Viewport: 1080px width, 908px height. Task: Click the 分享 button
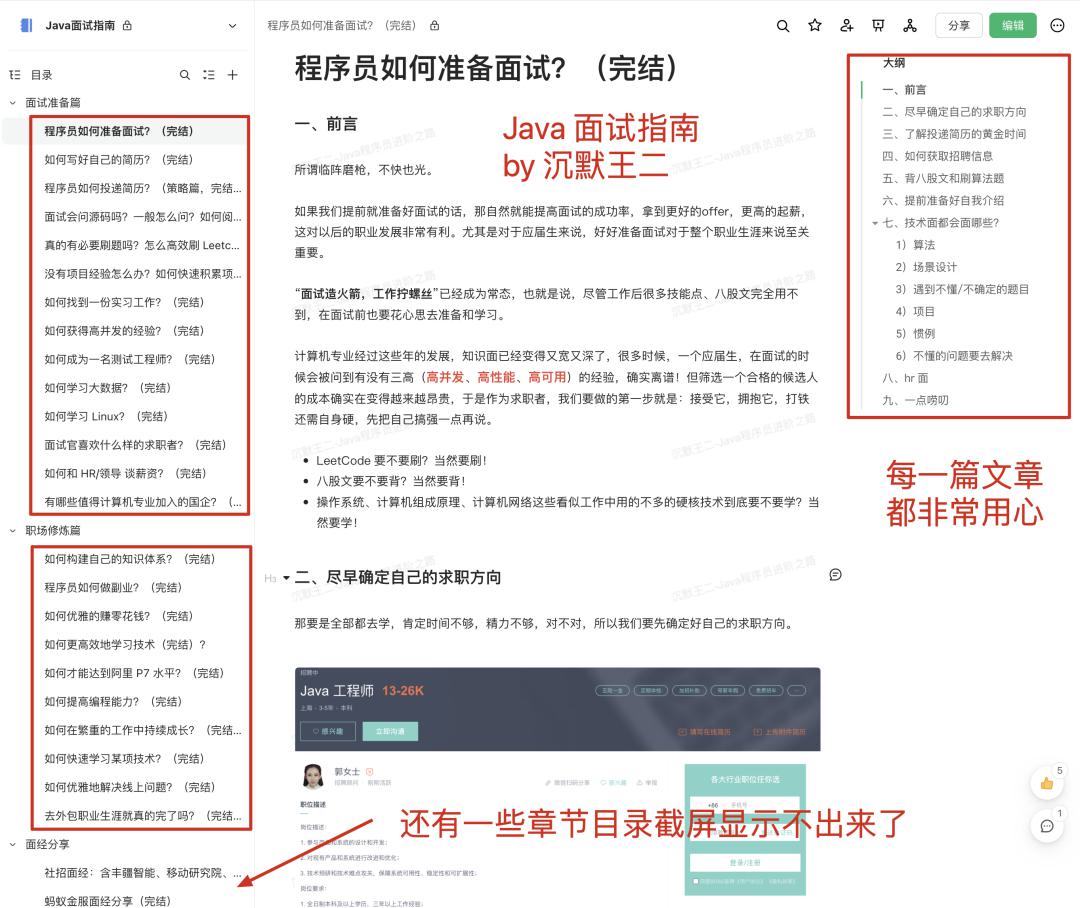pos(958,26)
